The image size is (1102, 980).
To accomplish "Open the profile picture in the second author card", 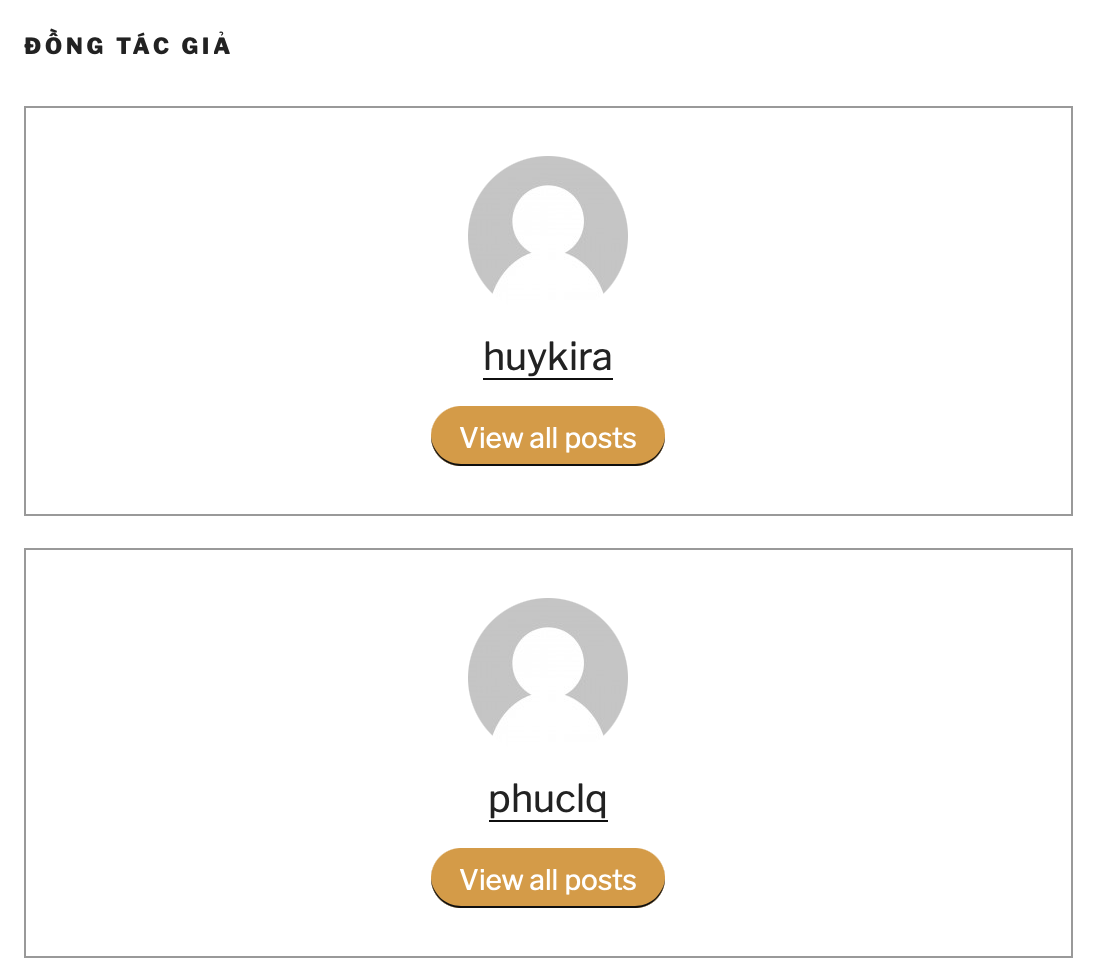I will click(x=547, y=678).
